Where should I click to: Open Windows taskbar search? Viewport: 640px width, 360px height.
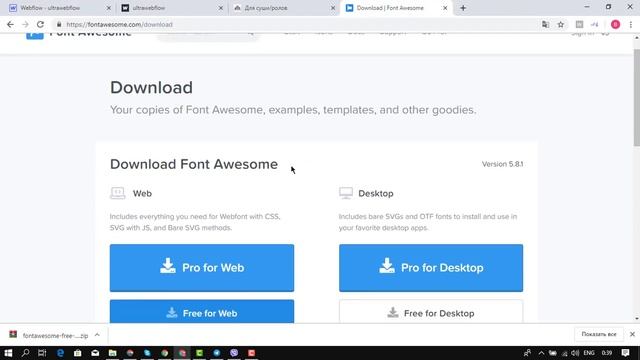tap(25, 353)
